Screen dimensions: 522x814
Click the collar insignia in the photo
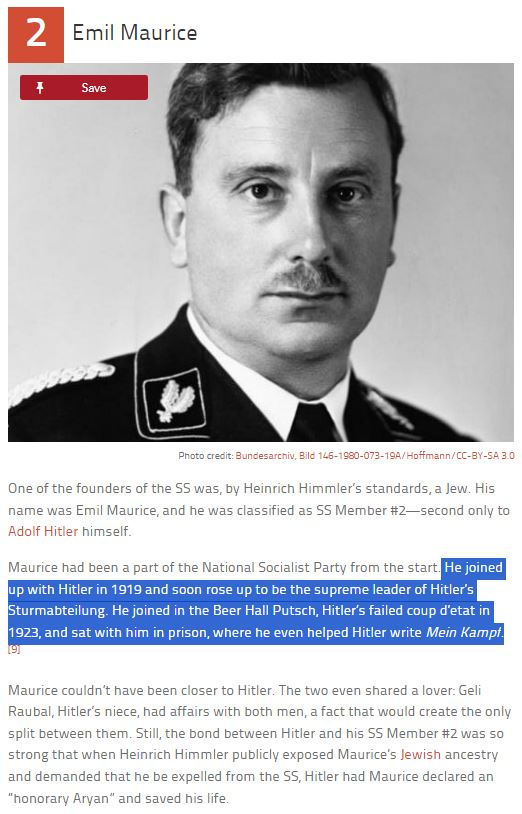(174, 399)
